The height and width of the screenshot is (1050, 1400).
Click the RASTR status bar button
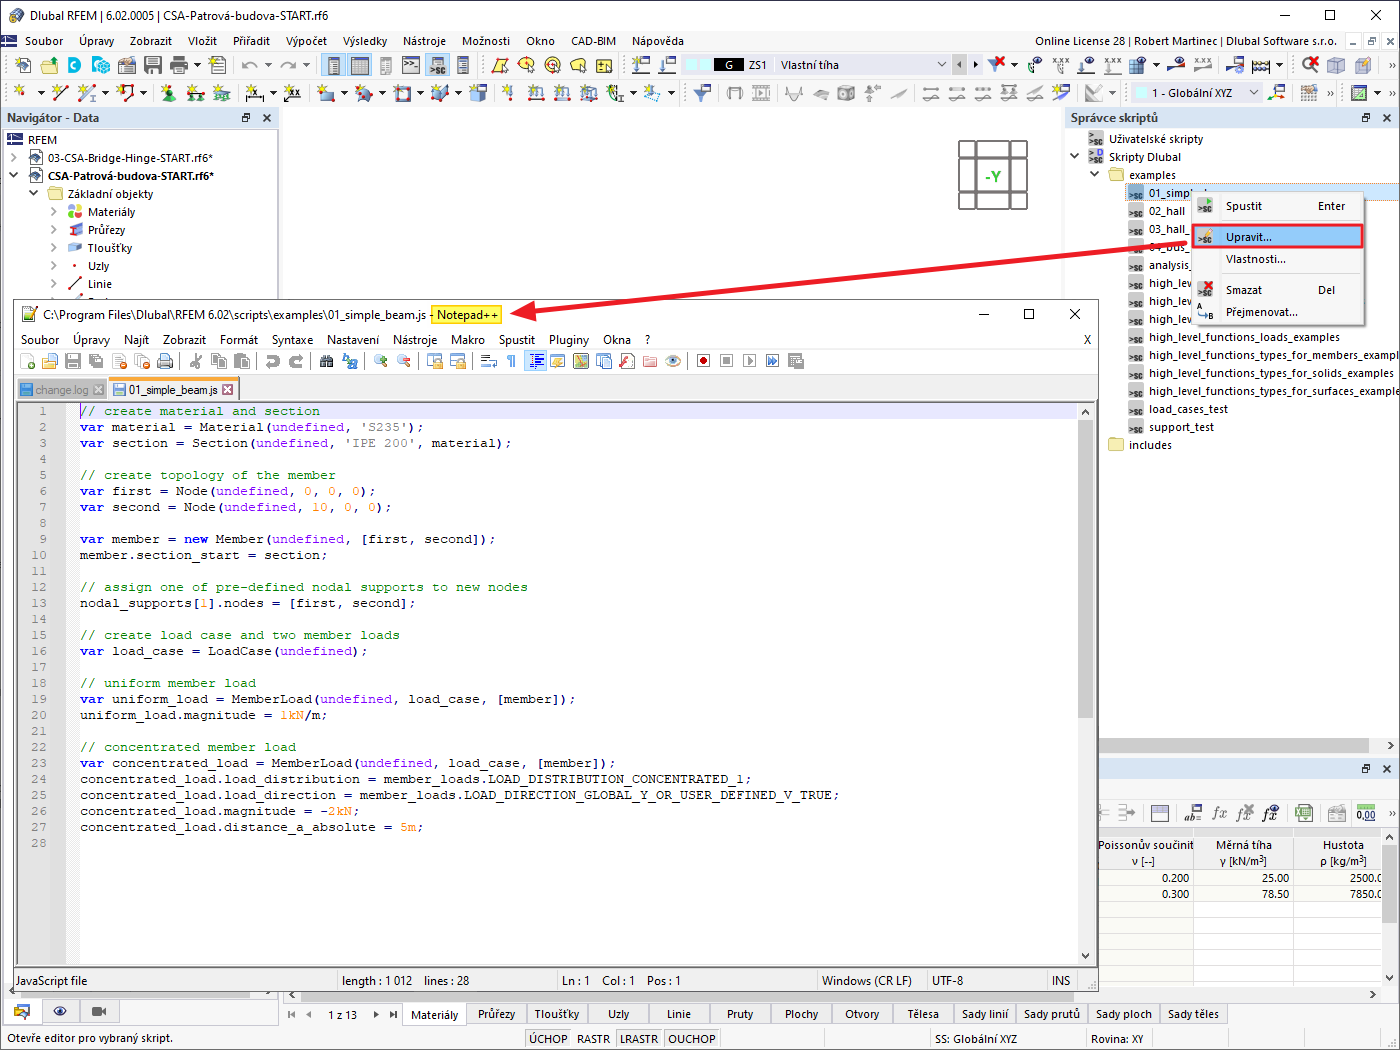point(593,1039)
